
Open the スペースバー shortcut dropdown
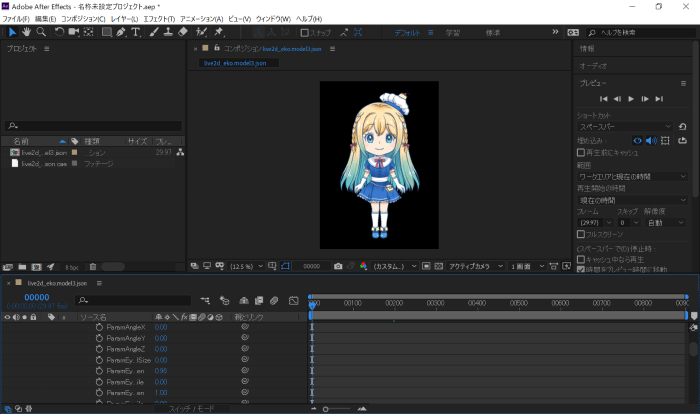click(x=624, y=127)
